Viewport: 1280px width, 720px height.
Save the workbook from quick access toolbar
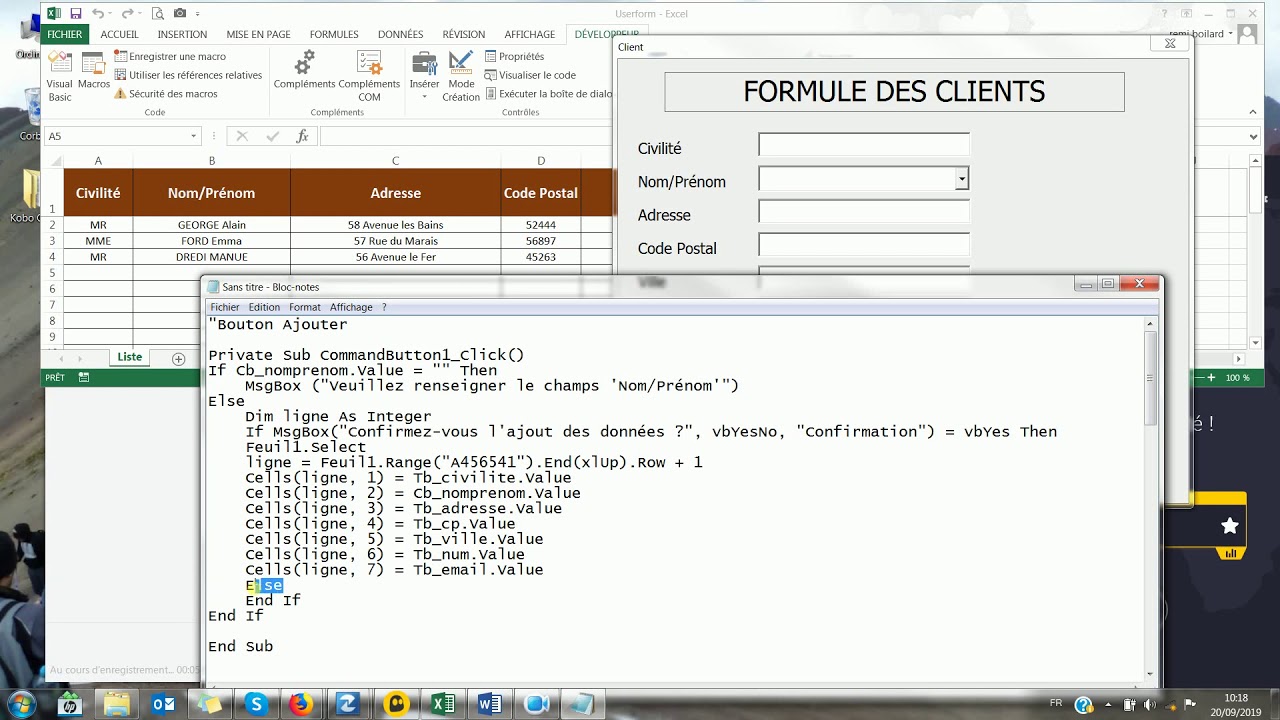point(76,13)
